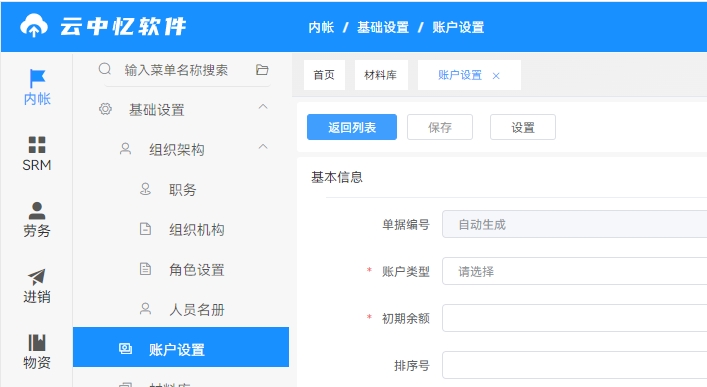
Task: Open 人员名册 menu item
Action: pyautogui.click(x=181, y=309)
